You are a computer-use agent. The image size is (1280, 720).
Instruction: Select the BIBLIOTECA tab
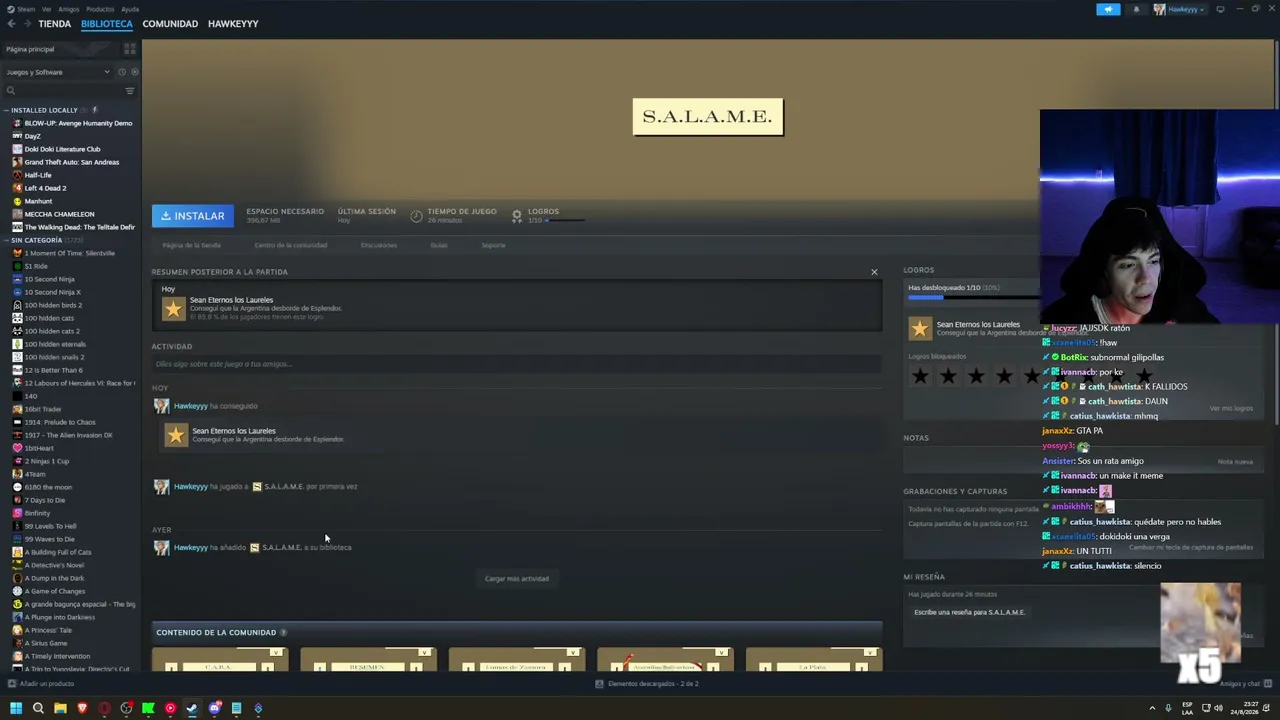coord(107,24)
